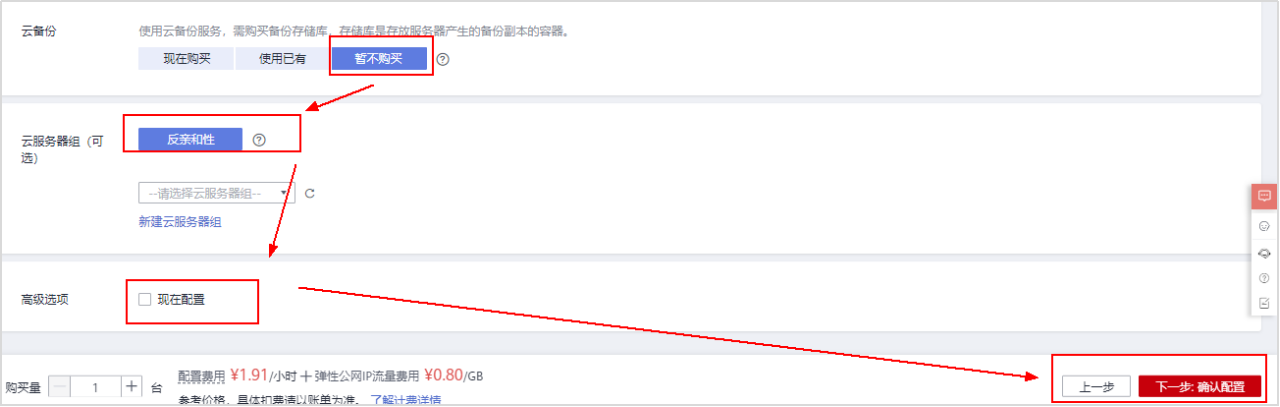Enable the 现在配置 advanced options checkbox
This screenshot has width=1280, height=407.
coord(145,299)
